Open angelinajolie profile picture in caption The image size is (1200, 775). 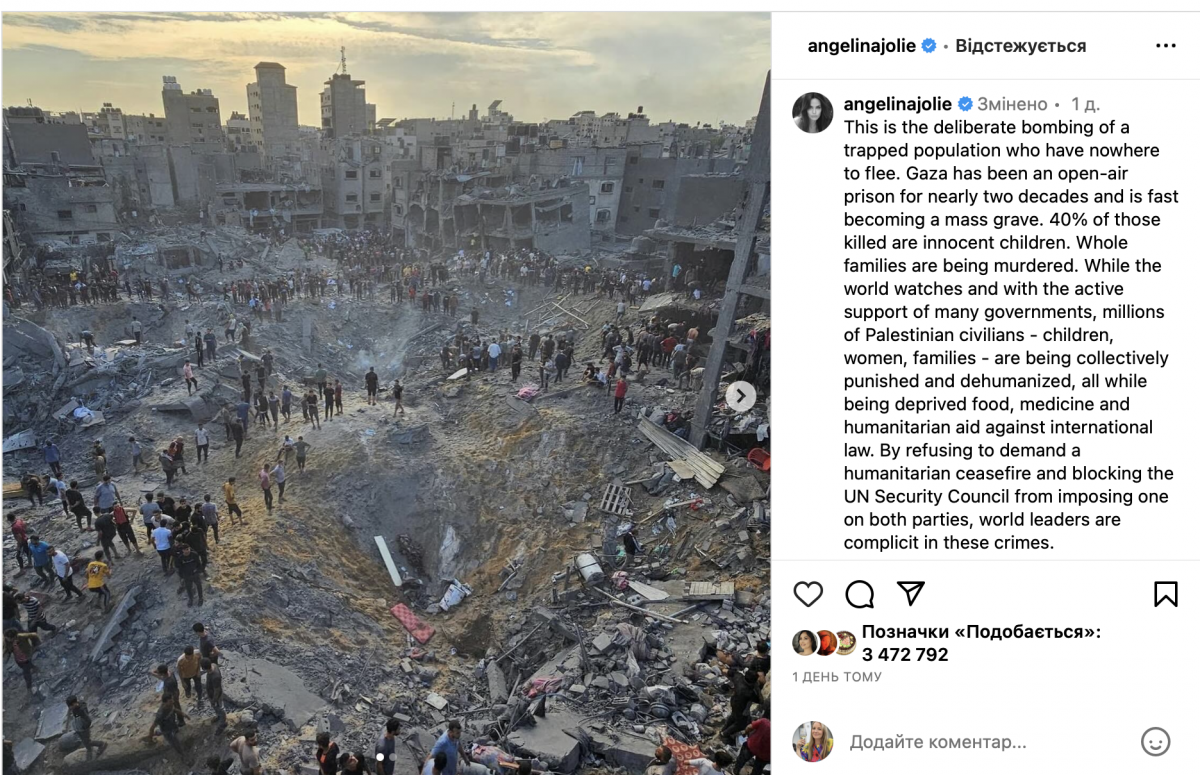tap(813, 112)
